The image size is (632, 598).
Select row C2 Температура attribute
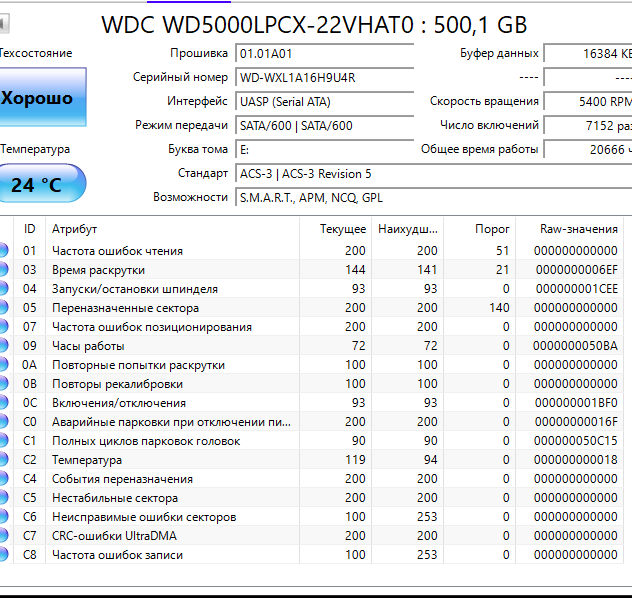[x=311, y=459]
